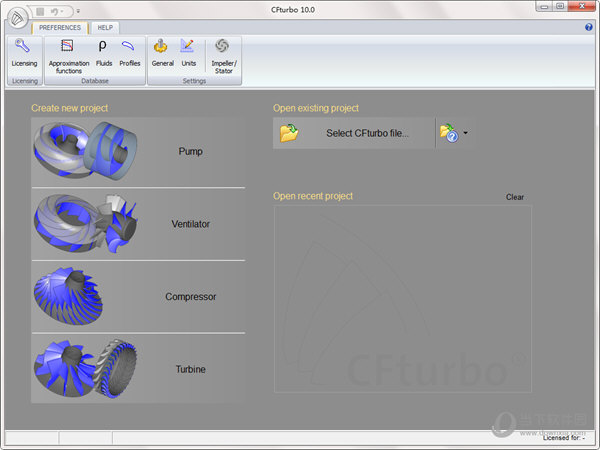Open the Fluids database
Image resolution: width=600 pixels, height=450 pixels.
click(104, 54)
